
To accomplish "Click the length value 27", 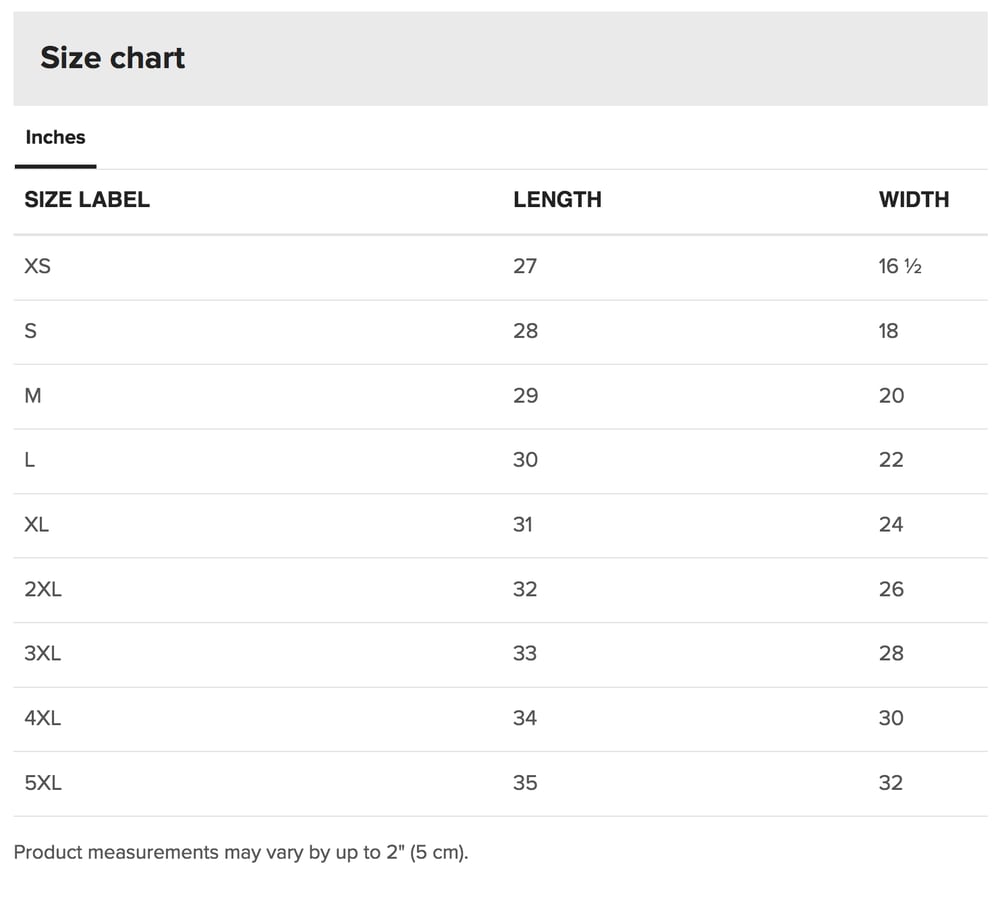I will [525, 266].
